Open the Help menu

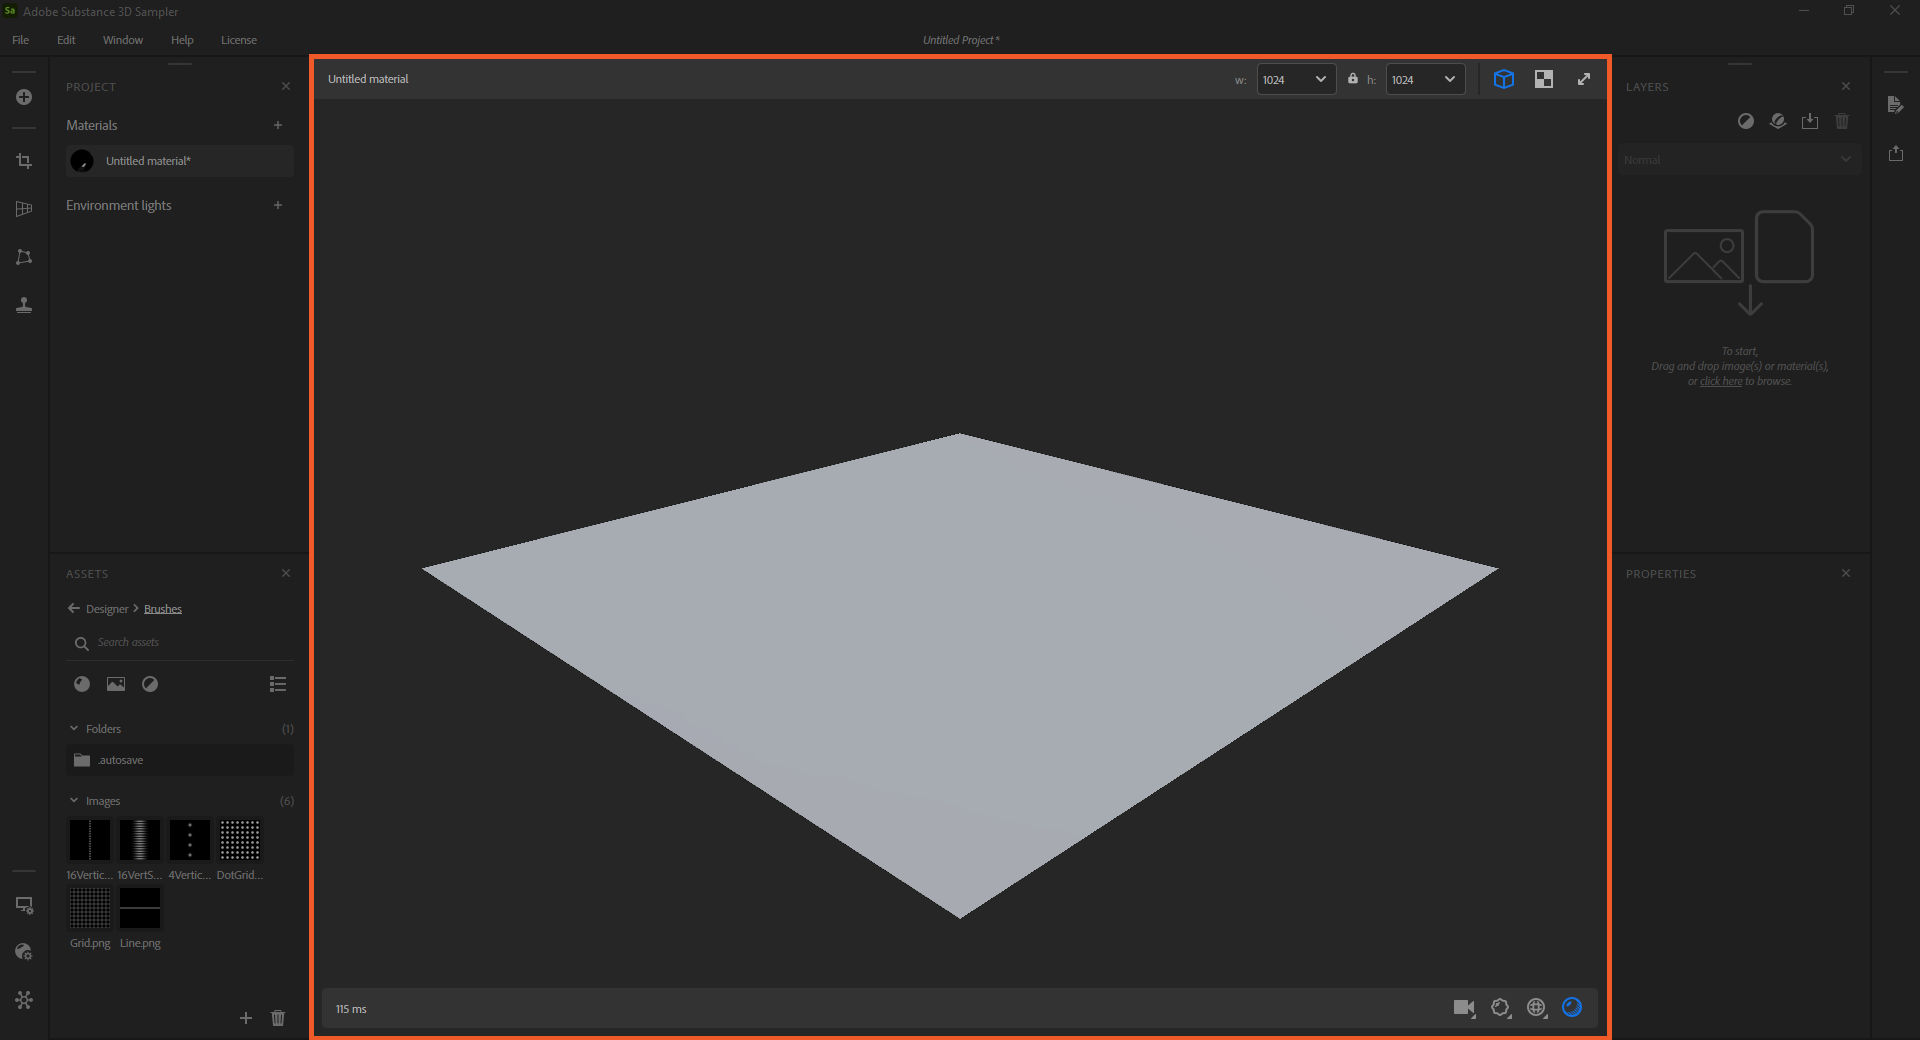(182, 40)
